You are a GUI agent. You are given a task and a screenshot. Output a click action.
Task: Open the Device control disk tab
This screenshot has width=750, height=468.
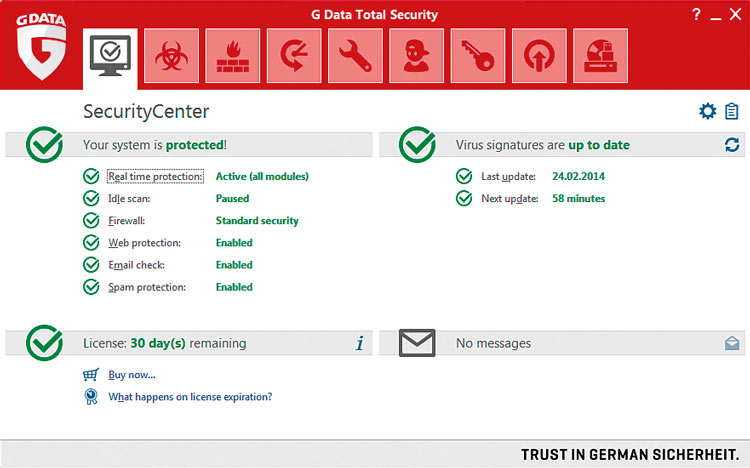(600, 56)
